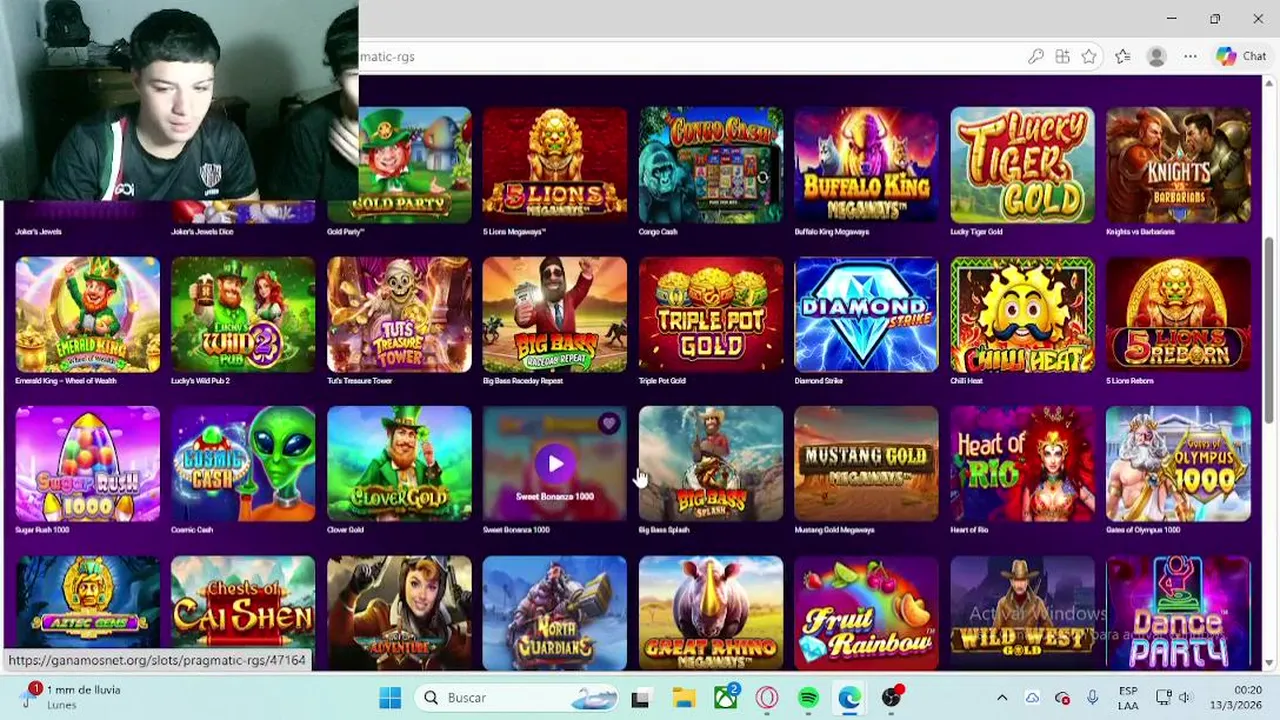1280x720 pixels.
Task: Add this page to favorites star
Action: (x=1089, y=57)
